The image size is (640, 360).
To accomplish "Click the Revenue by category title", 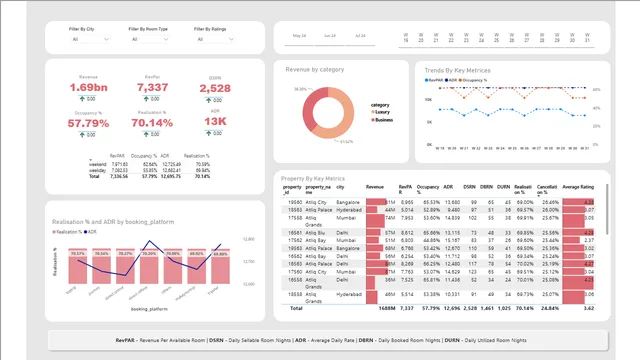I will (x=315, y=70).
